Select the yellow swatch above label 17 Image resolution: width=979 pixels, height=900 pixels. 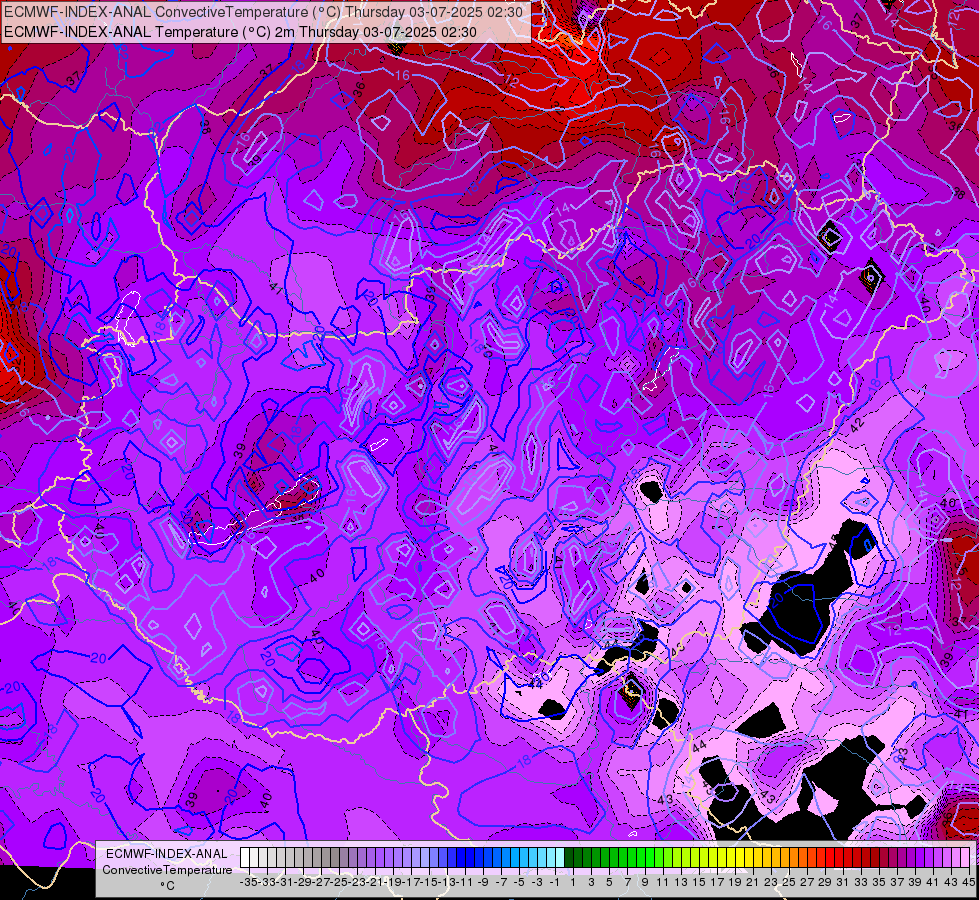tap(713, 857)
